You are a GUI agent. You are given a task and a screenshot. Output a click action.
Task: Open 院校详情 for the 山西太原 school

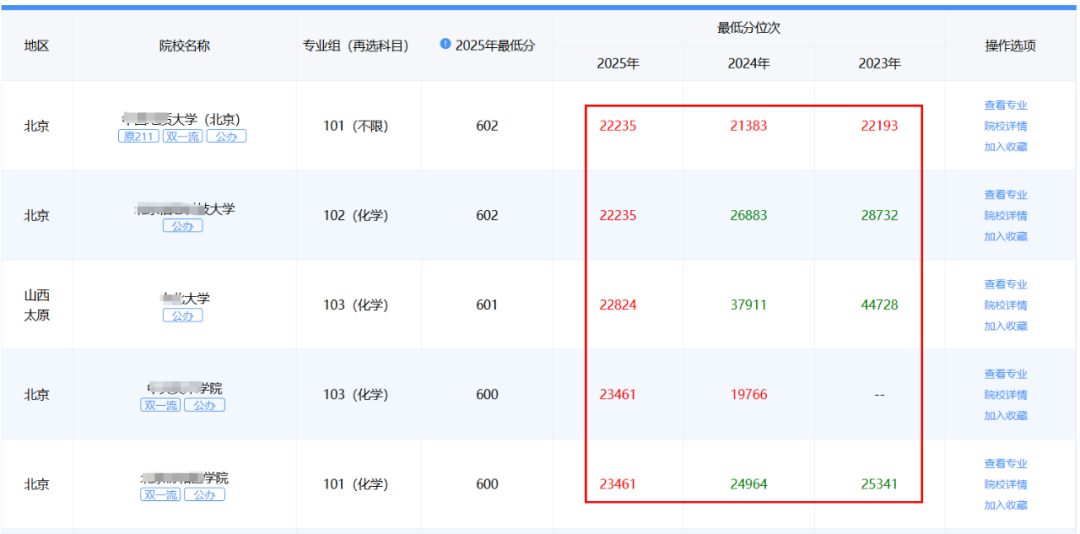pos(1006,305)
